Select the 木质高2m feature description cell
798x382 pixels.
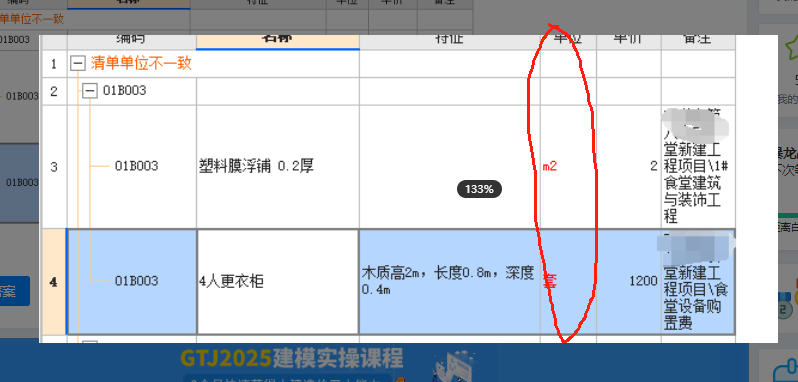click(x=450, y=282)
